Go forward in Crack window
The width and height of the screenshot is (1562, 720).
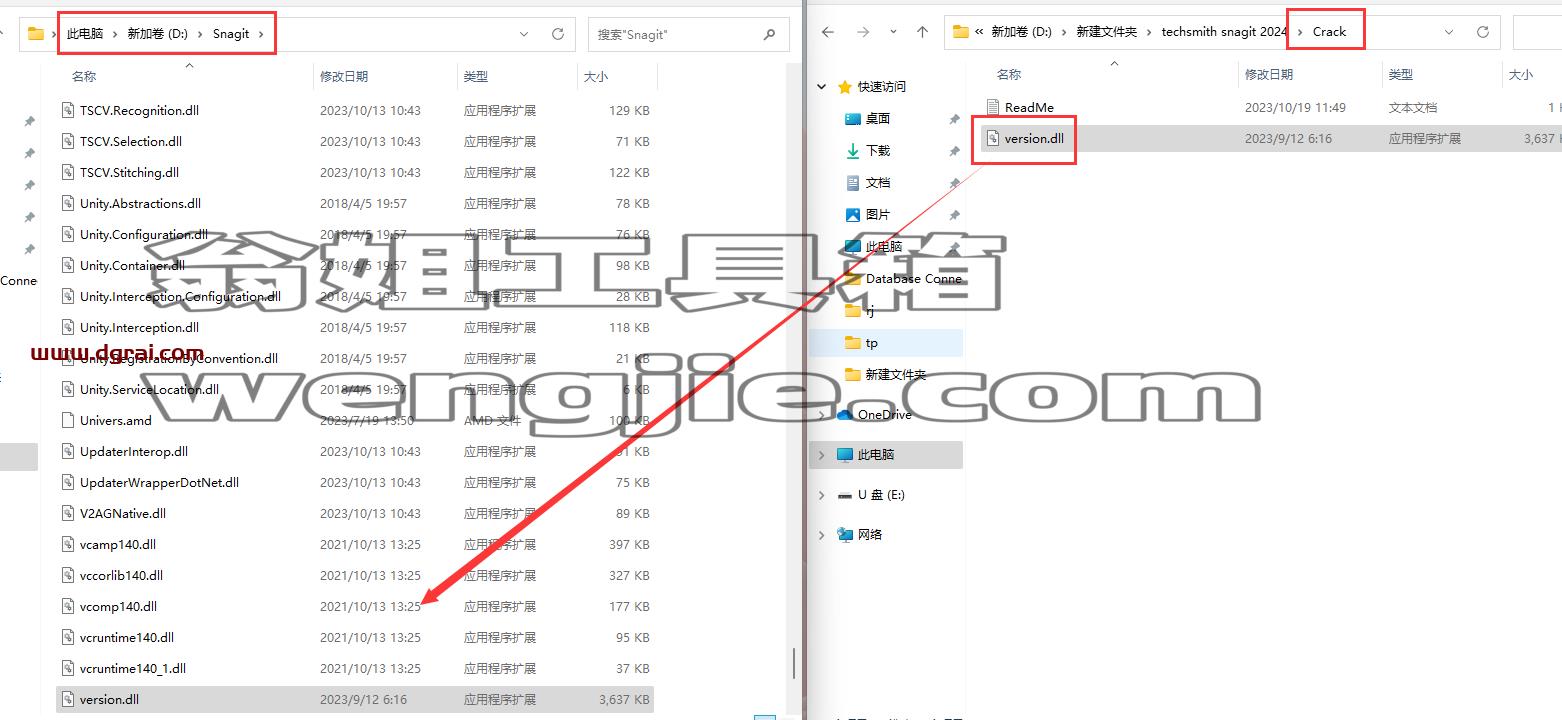[862, 32]
